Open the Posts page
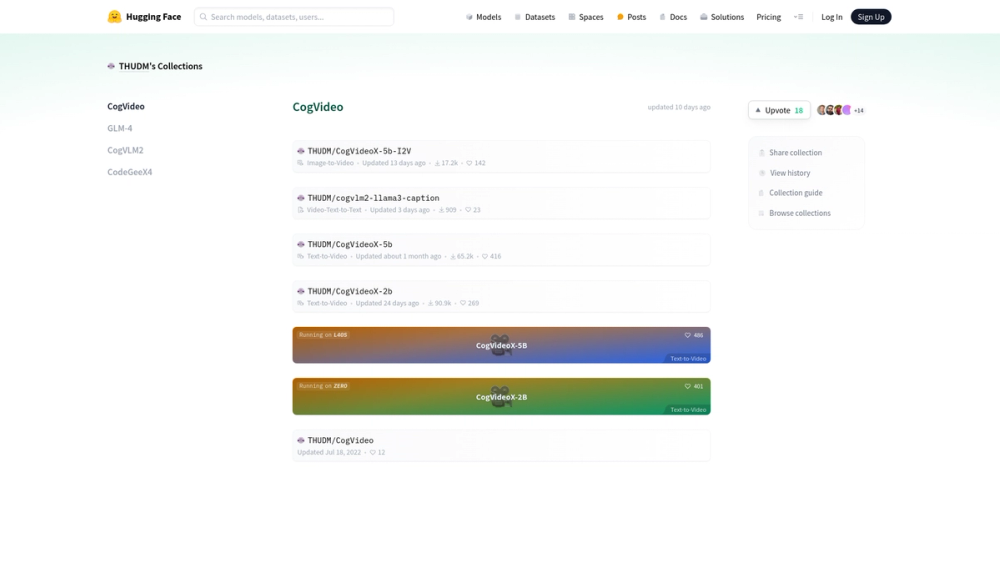Image resolution: width=1000 pixels, height=563 pixels. tap(631, 17)
